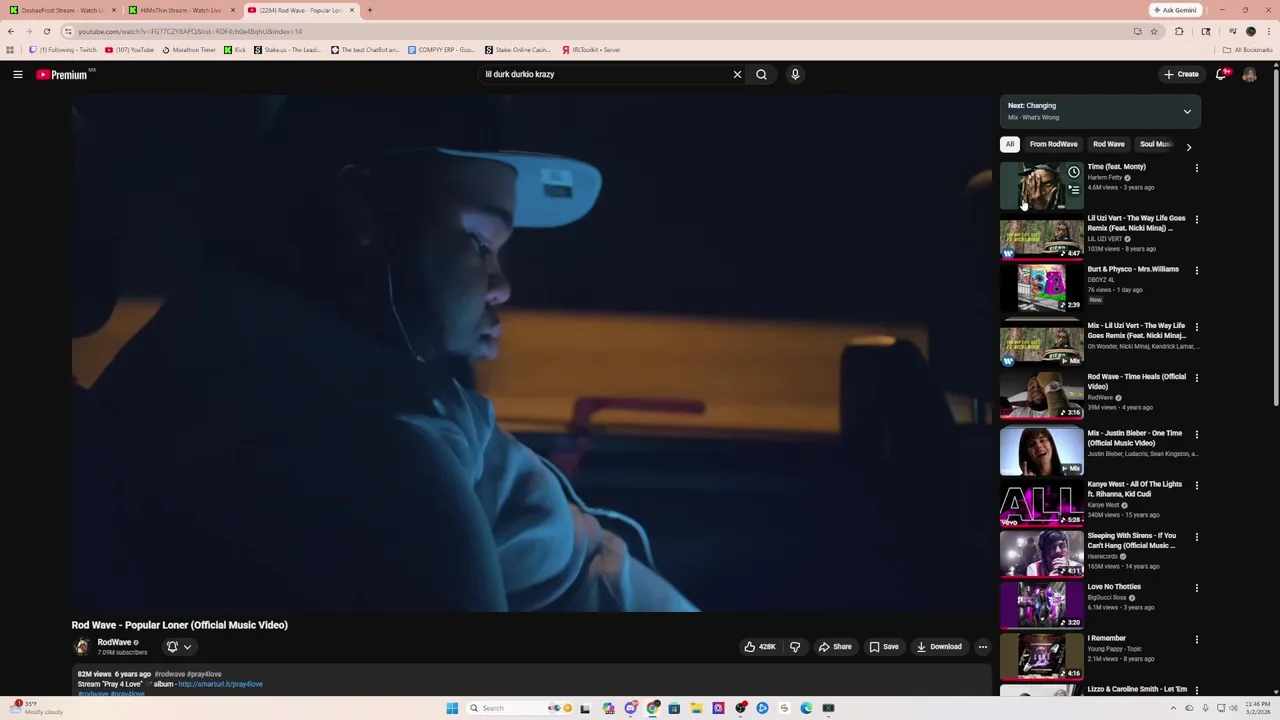This screenshot has width=1280, height=720.
Task: Toggle RodWave channel notification bell
Action: (172, 647)
